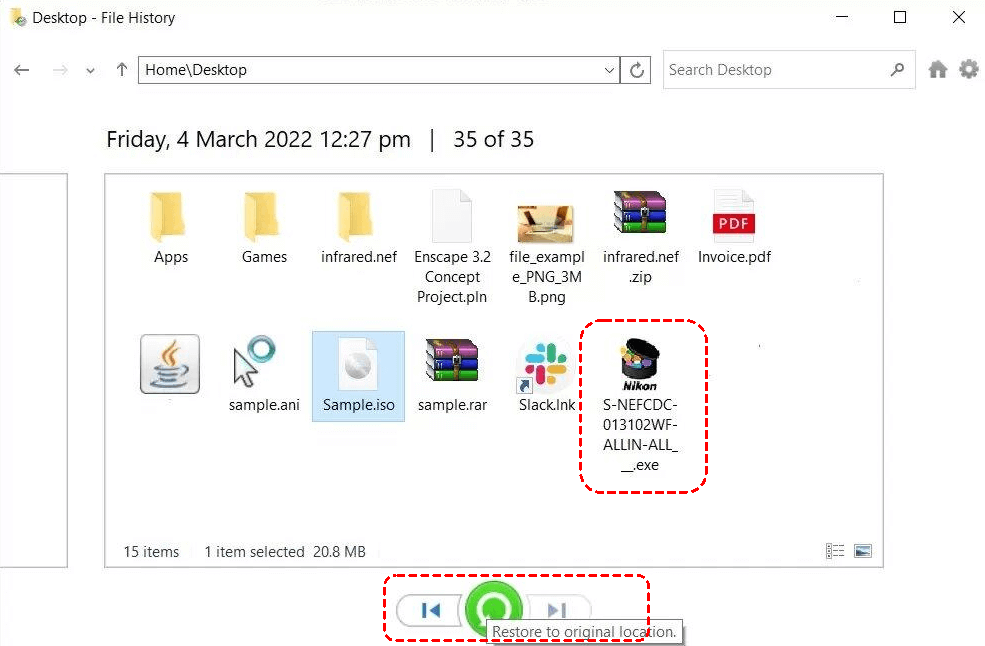Click the Friday, 4 March 2022 date heading

(258, 139)
